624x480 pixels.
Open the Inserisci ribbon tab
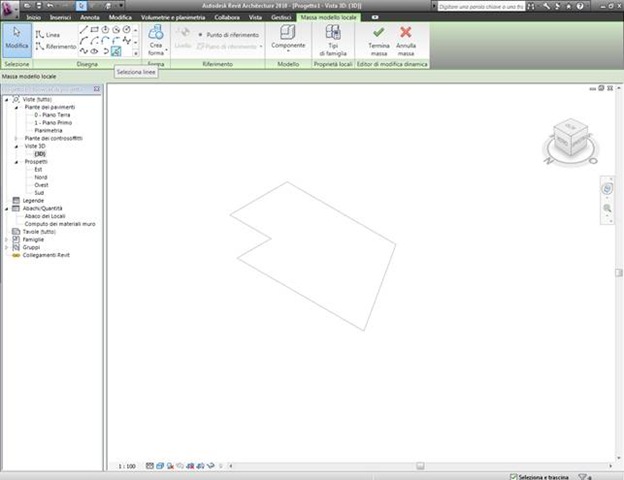[60, 18]
